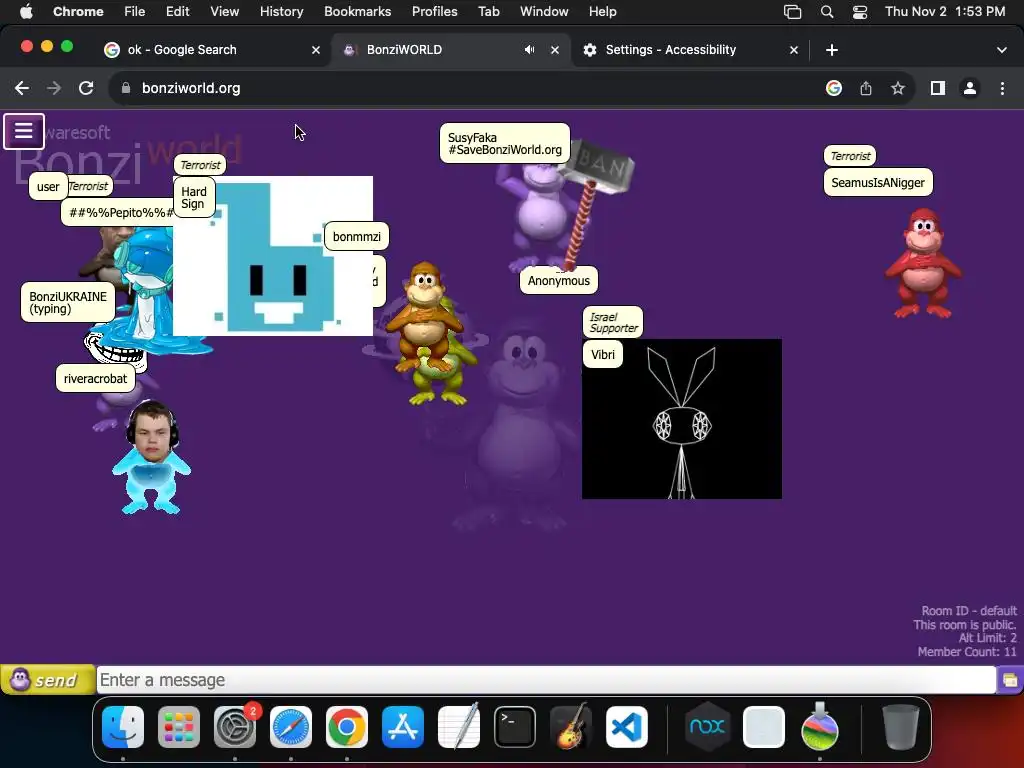Reload the bonziworld.org page
Image resolution: width=1024 pixels, height=768 pixels.
(86, 88)
